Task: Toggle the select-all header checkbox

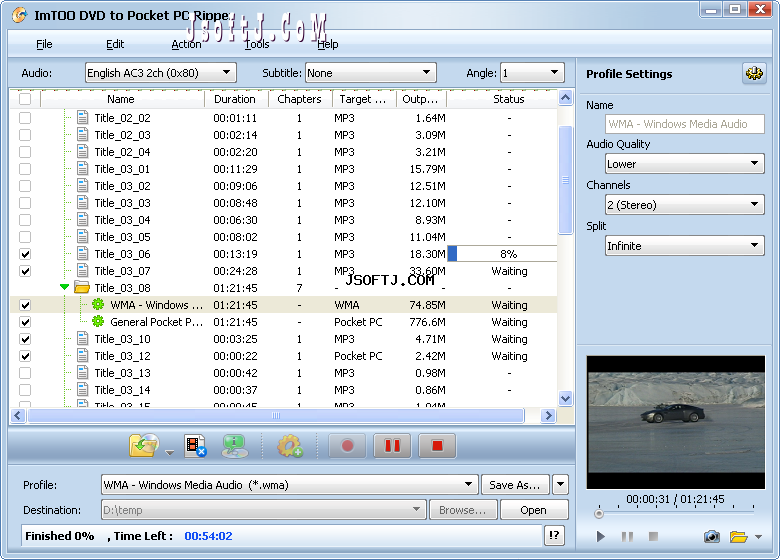Action: (x=25, y=99)
